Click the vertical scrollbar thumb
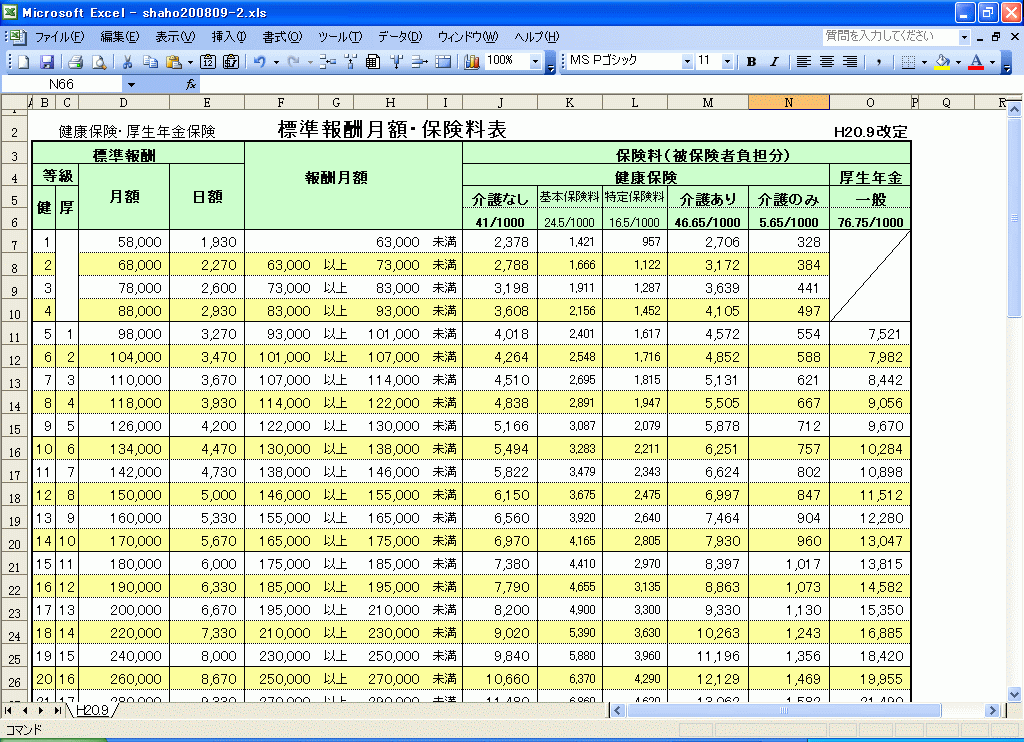The height and width of the screenshot is (742, 1024). (1014, 217)
